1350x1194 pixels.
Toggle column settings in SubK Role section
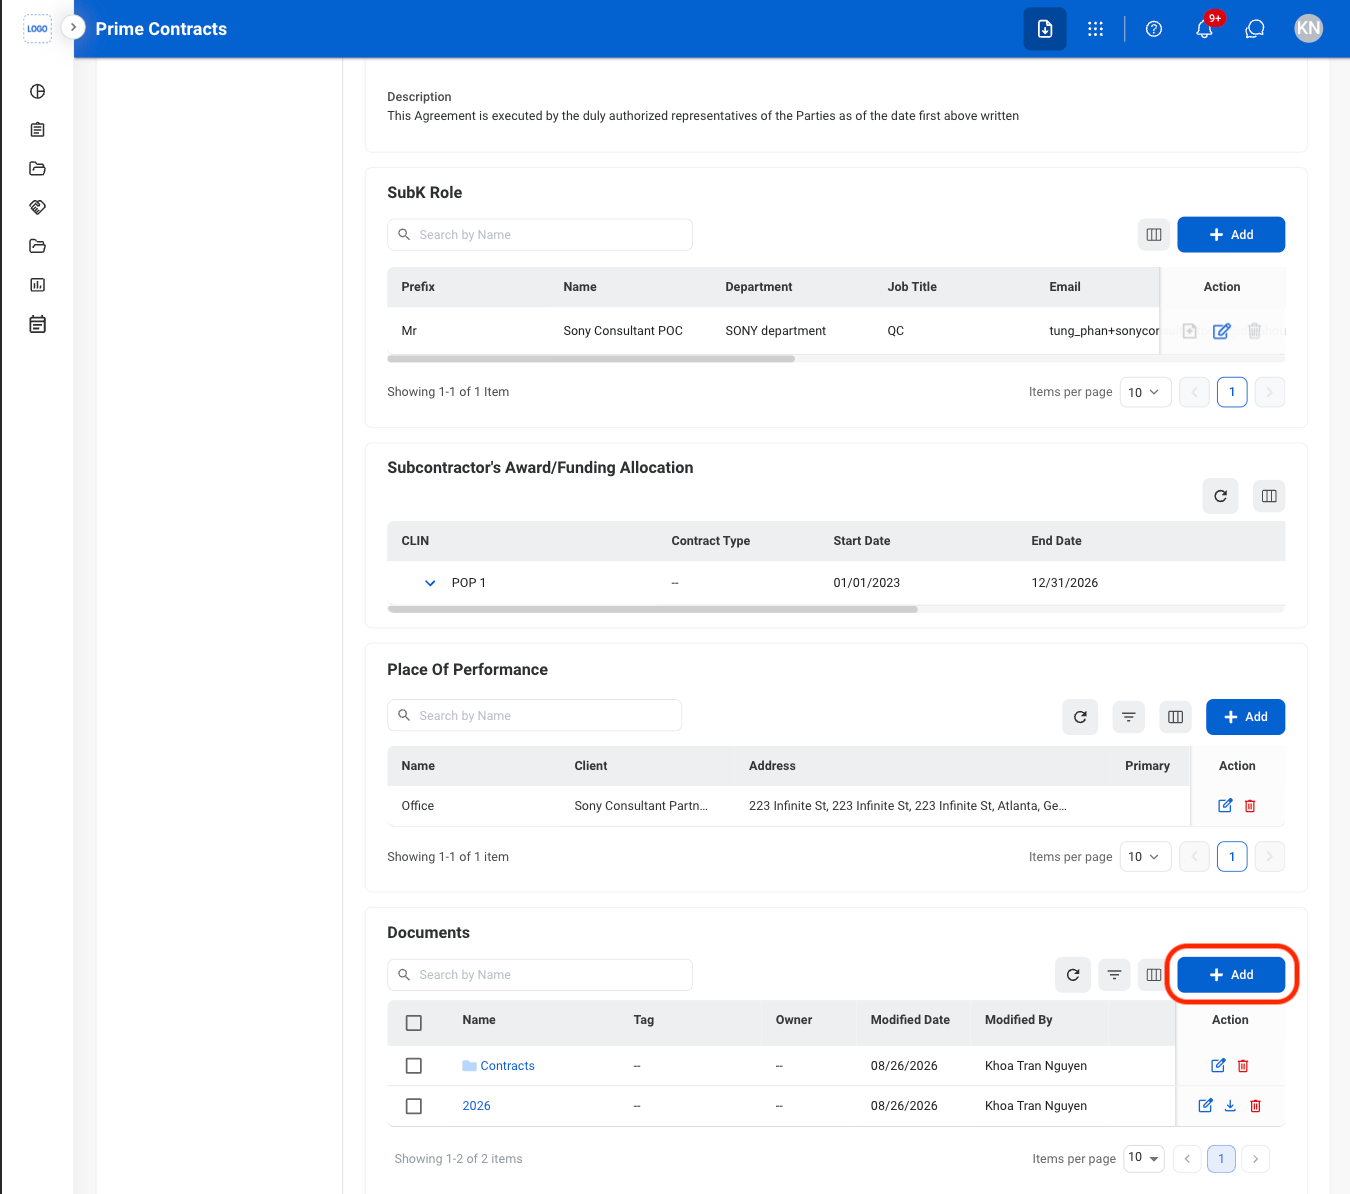tap(1154, 235)
